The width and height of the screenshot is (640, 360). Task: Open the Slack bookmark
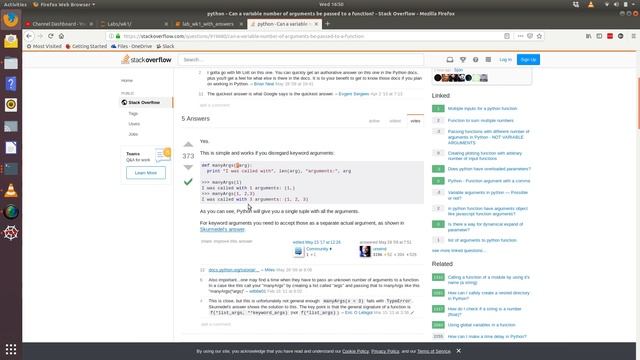point(165,46)
